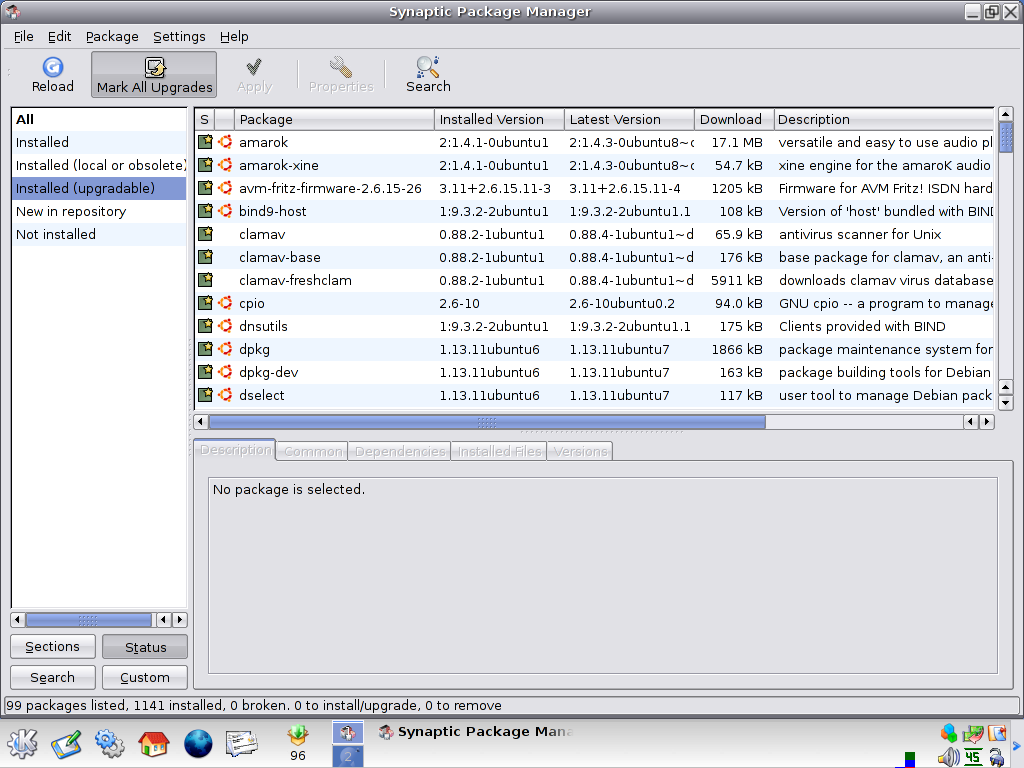Select the bind9-host package name

coord(272,211)
